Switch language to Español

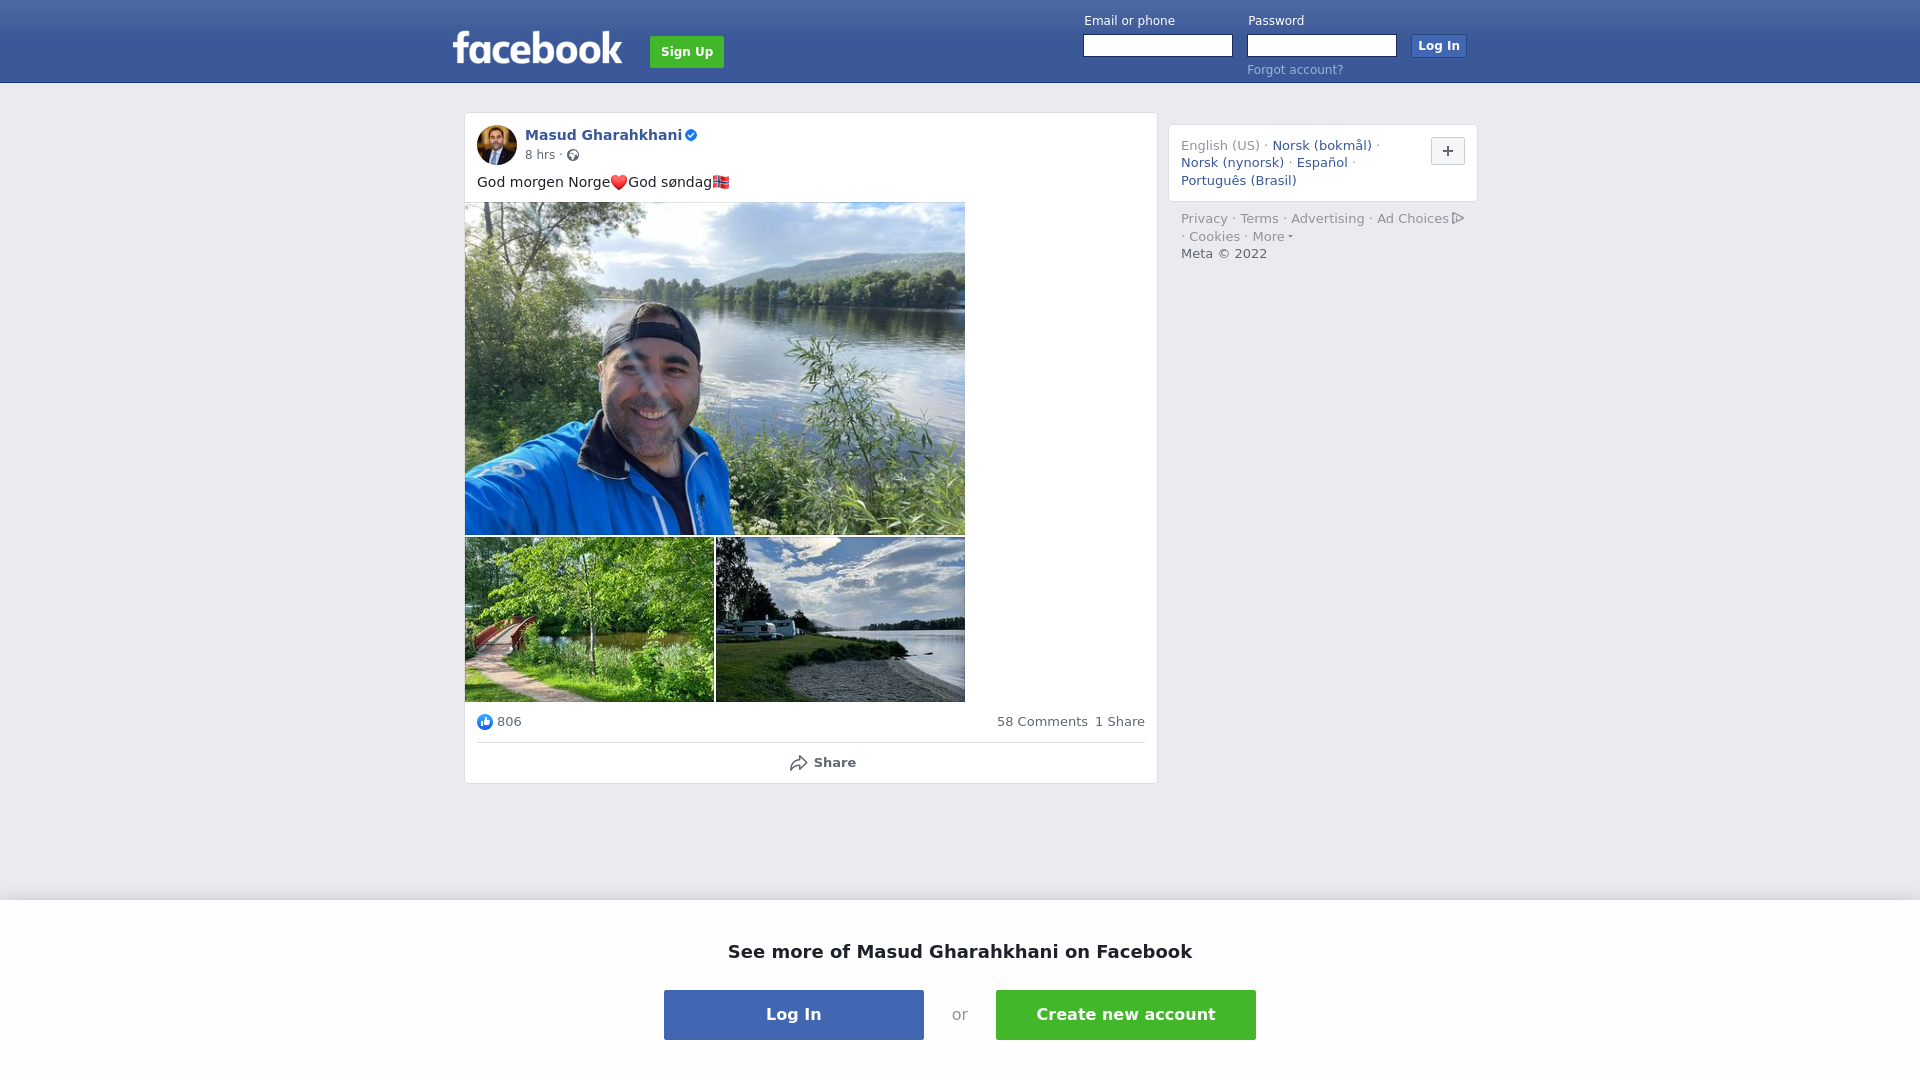(1322, 163)
